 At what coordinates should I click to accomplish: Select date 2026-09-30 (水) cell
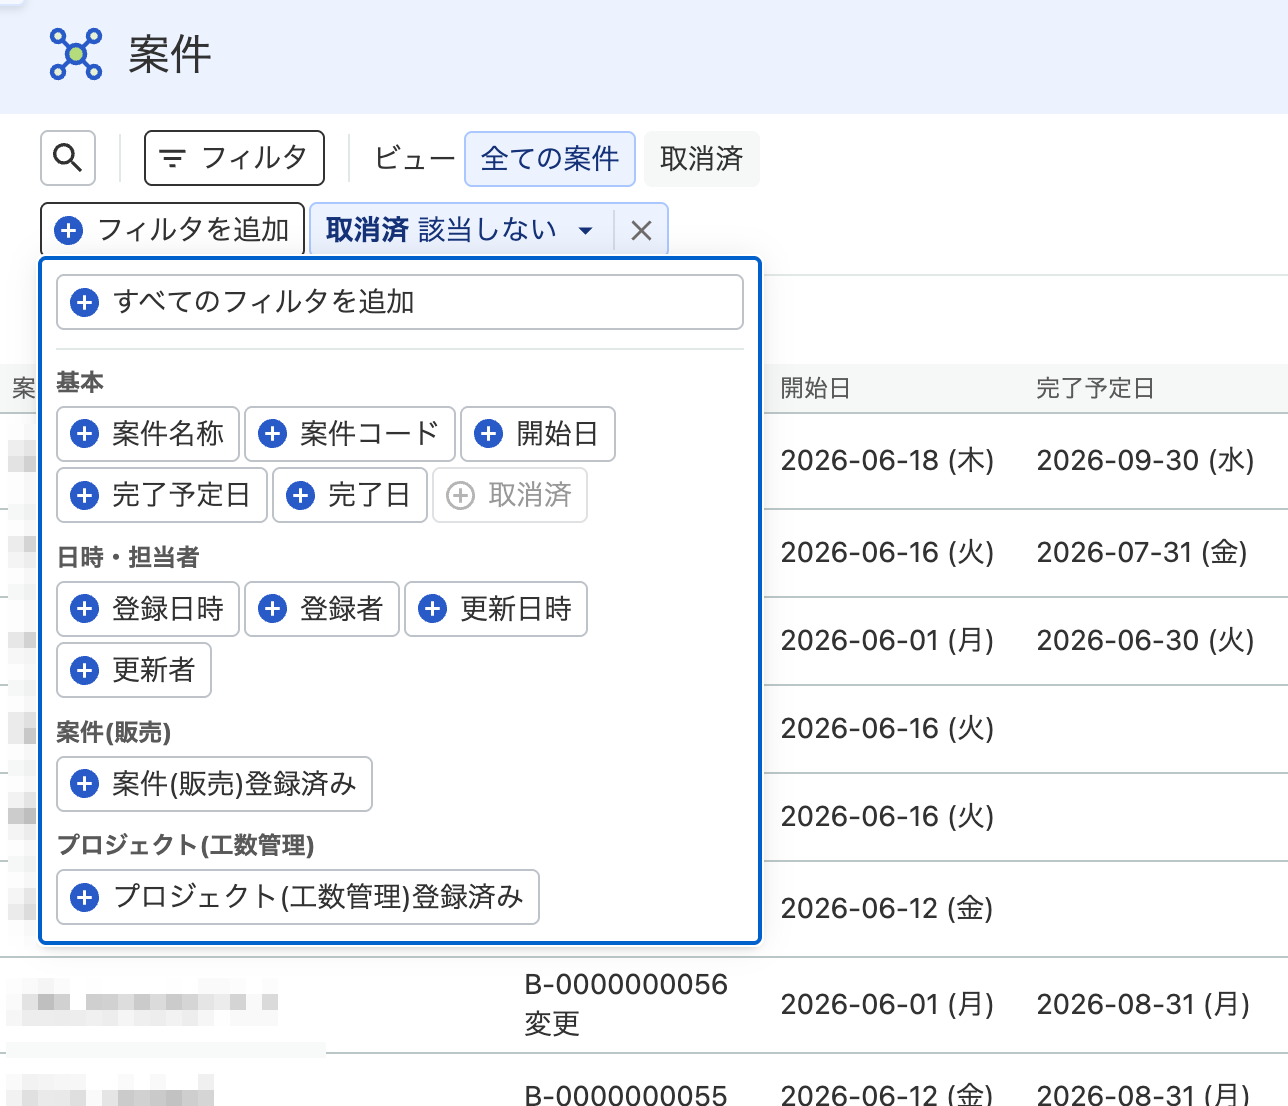coord(1145,461)
